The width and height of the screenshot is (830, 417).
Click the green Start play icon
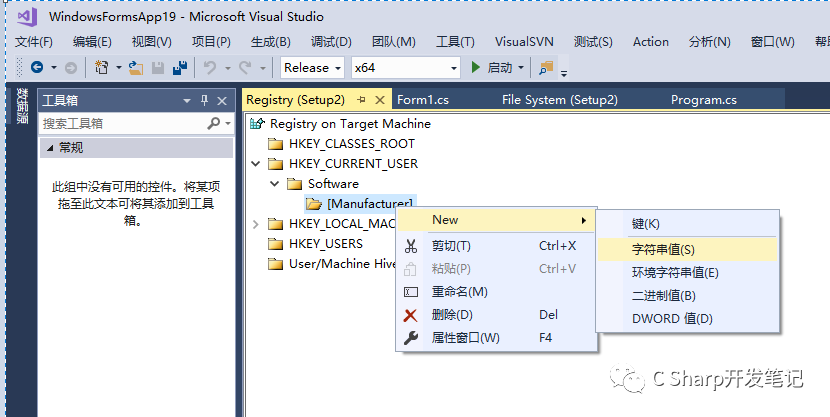(x=476, y=68)
